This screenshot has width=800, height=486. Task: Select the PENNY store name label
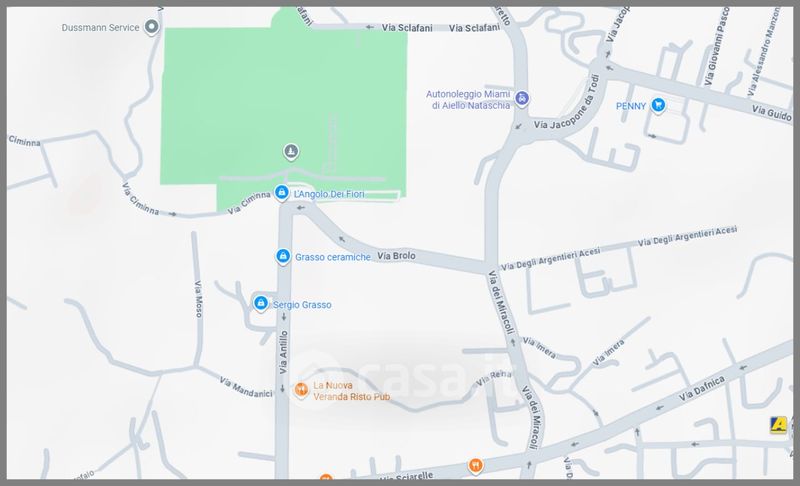(x=631, y=106)
